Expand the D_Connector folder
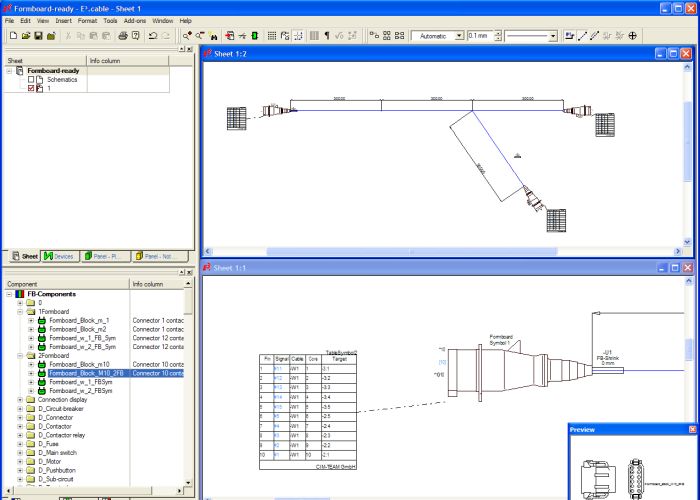The image size is (700, 500). (x=21, y=418)
